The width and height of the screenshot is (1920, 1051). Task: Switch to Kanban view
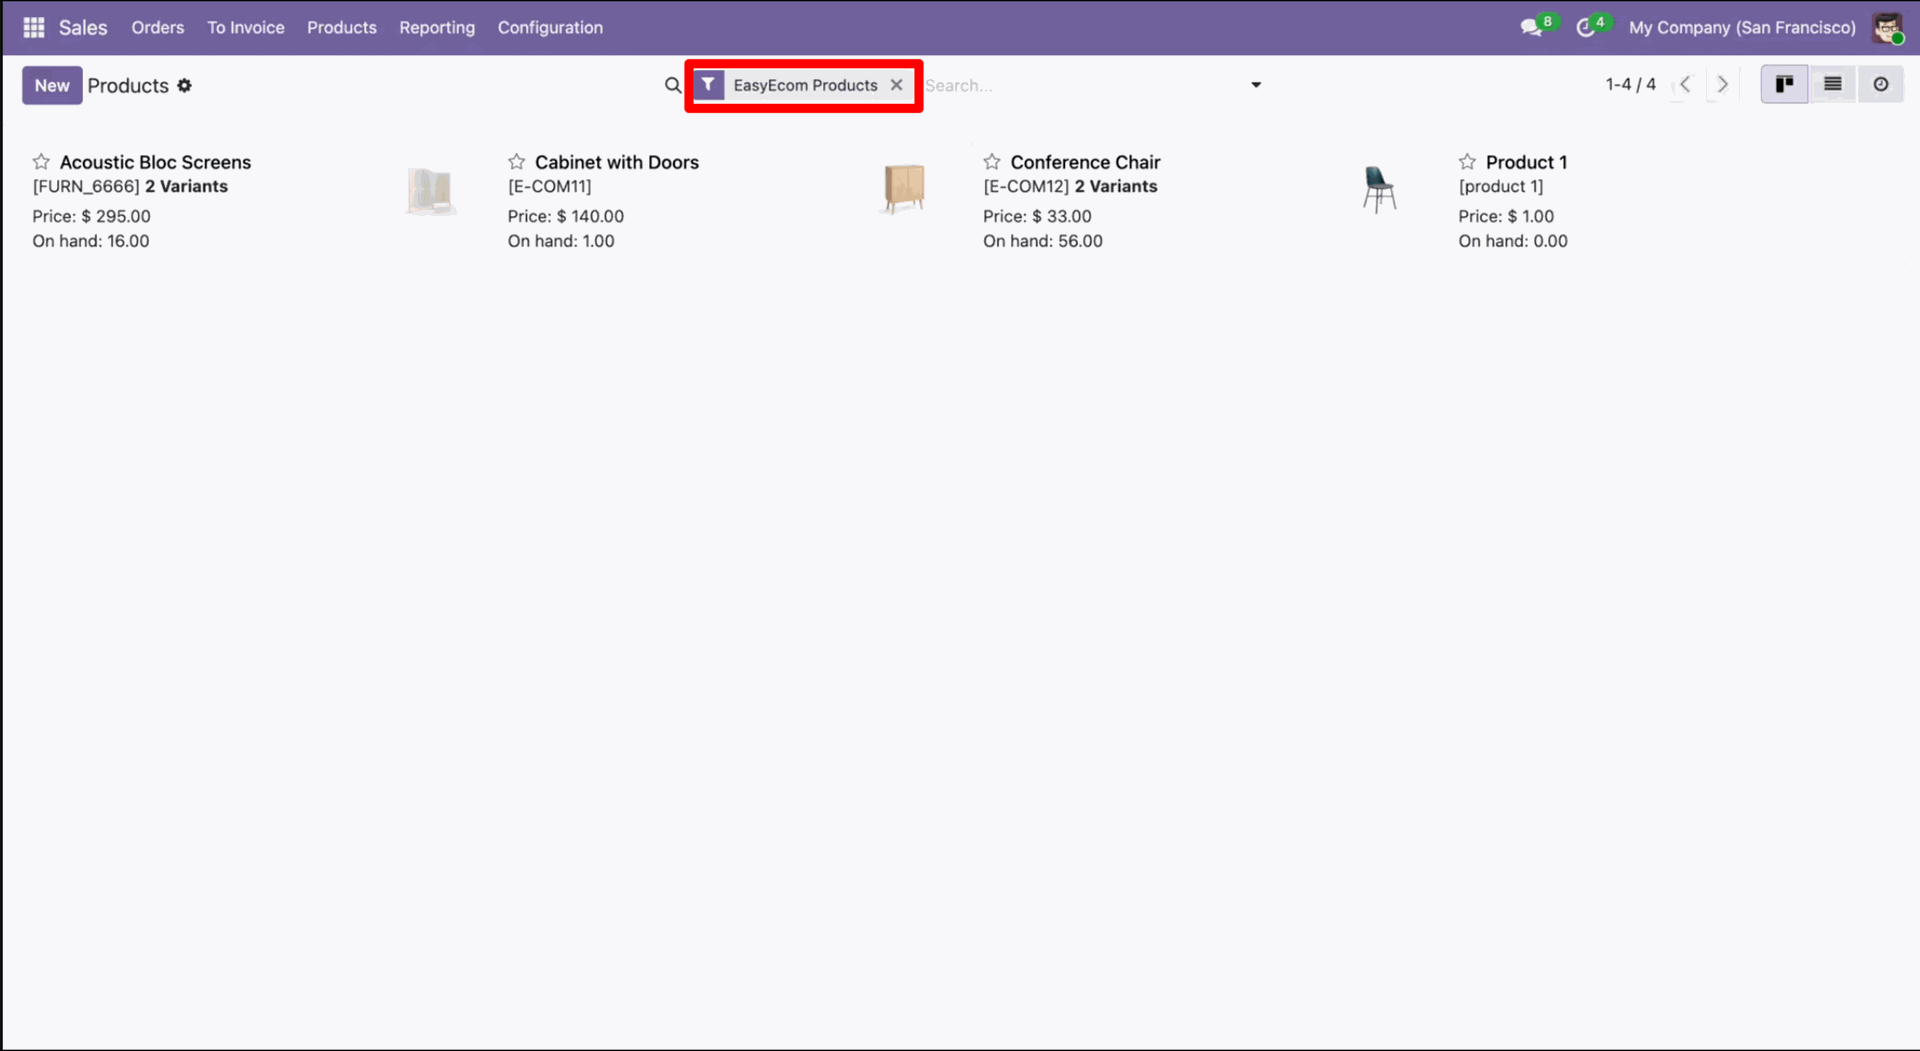pos(1785,85)
